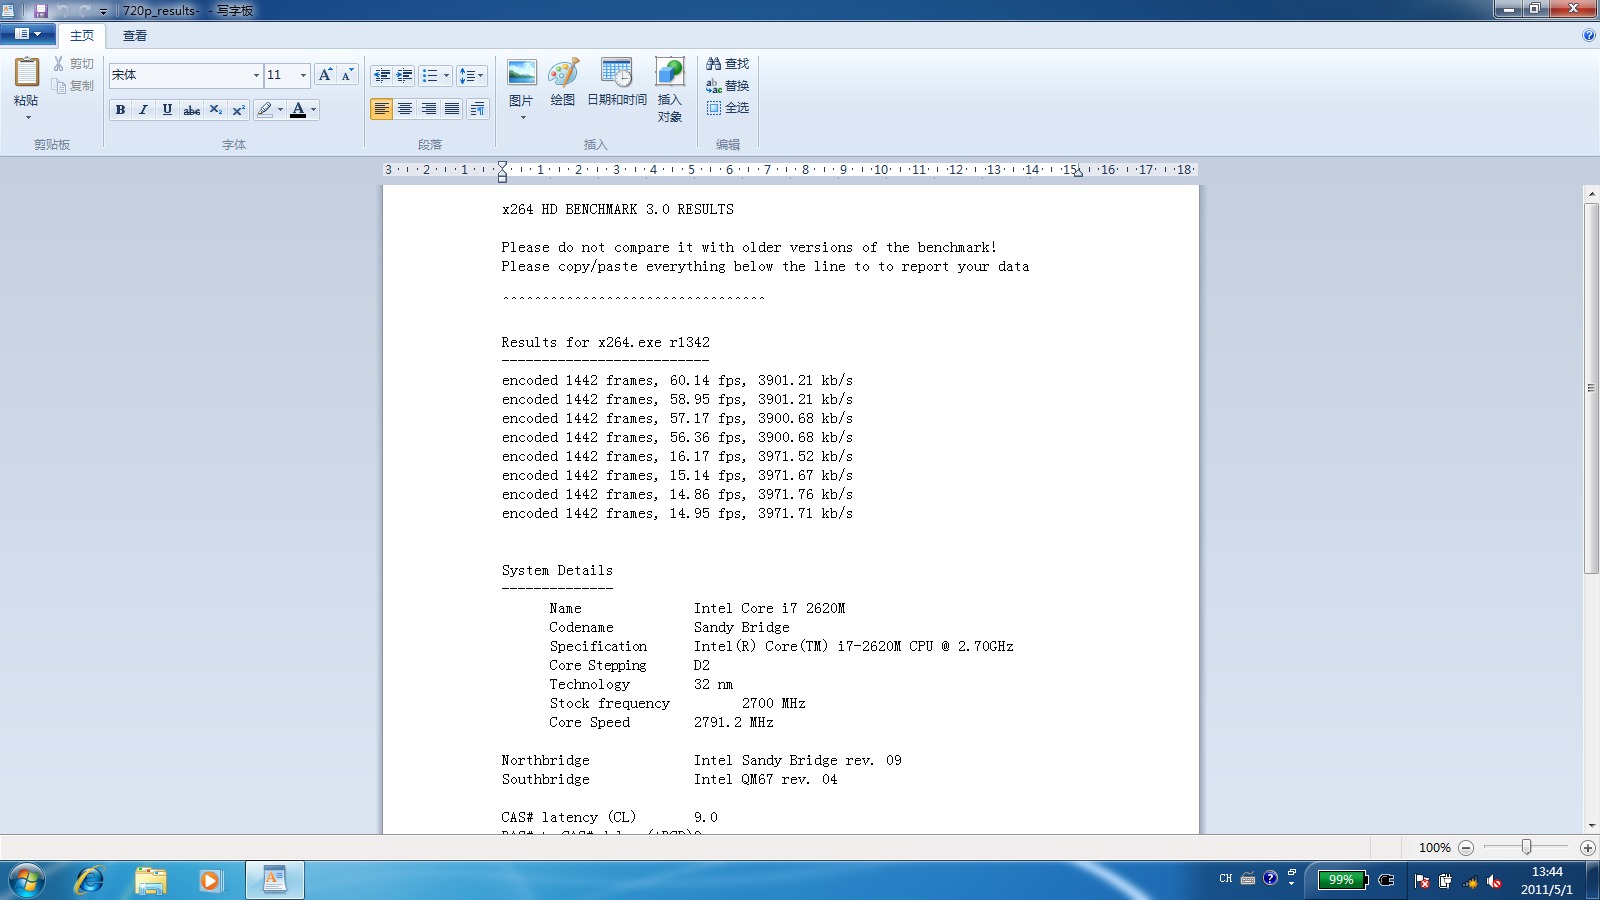Open the paragraph settings dialog icon

(477, 109)
